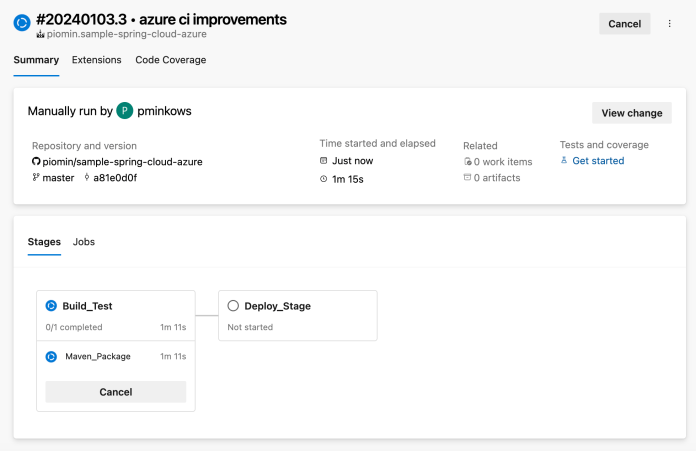Viewport: 696px width, 451px height.
Task: Click the commit icon next to a81e0d0f
Action: pyautogui.click(x=87, y=177)
